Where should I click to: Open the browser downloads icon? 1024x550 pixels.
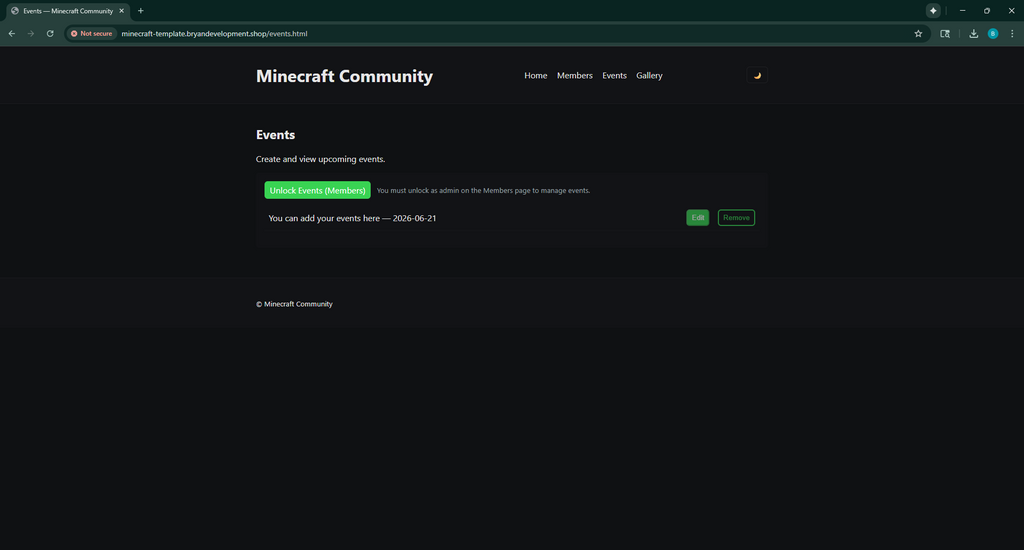pyautogui.click(x=973, y=33)
